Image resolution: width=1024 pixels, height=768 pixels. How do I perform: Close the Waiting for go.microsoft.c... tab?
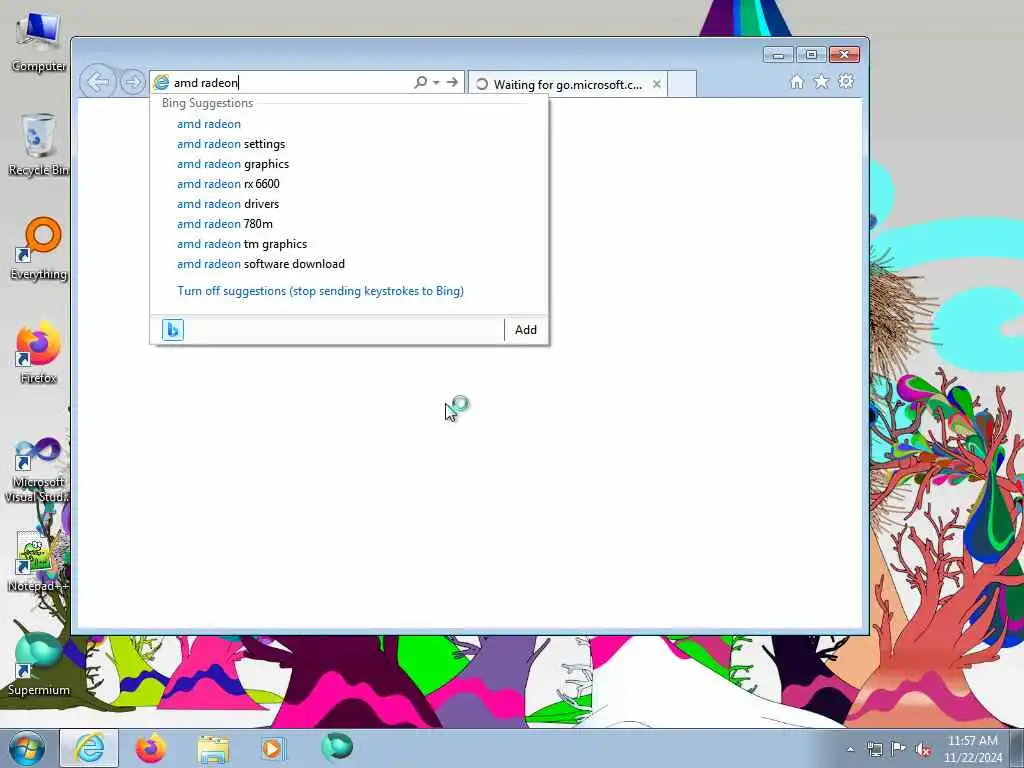coord(657,84)
